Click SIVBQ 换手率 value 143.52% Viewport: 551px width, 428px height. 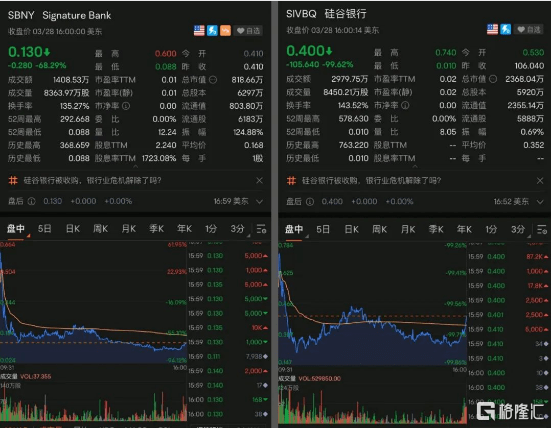click(353, 105)
